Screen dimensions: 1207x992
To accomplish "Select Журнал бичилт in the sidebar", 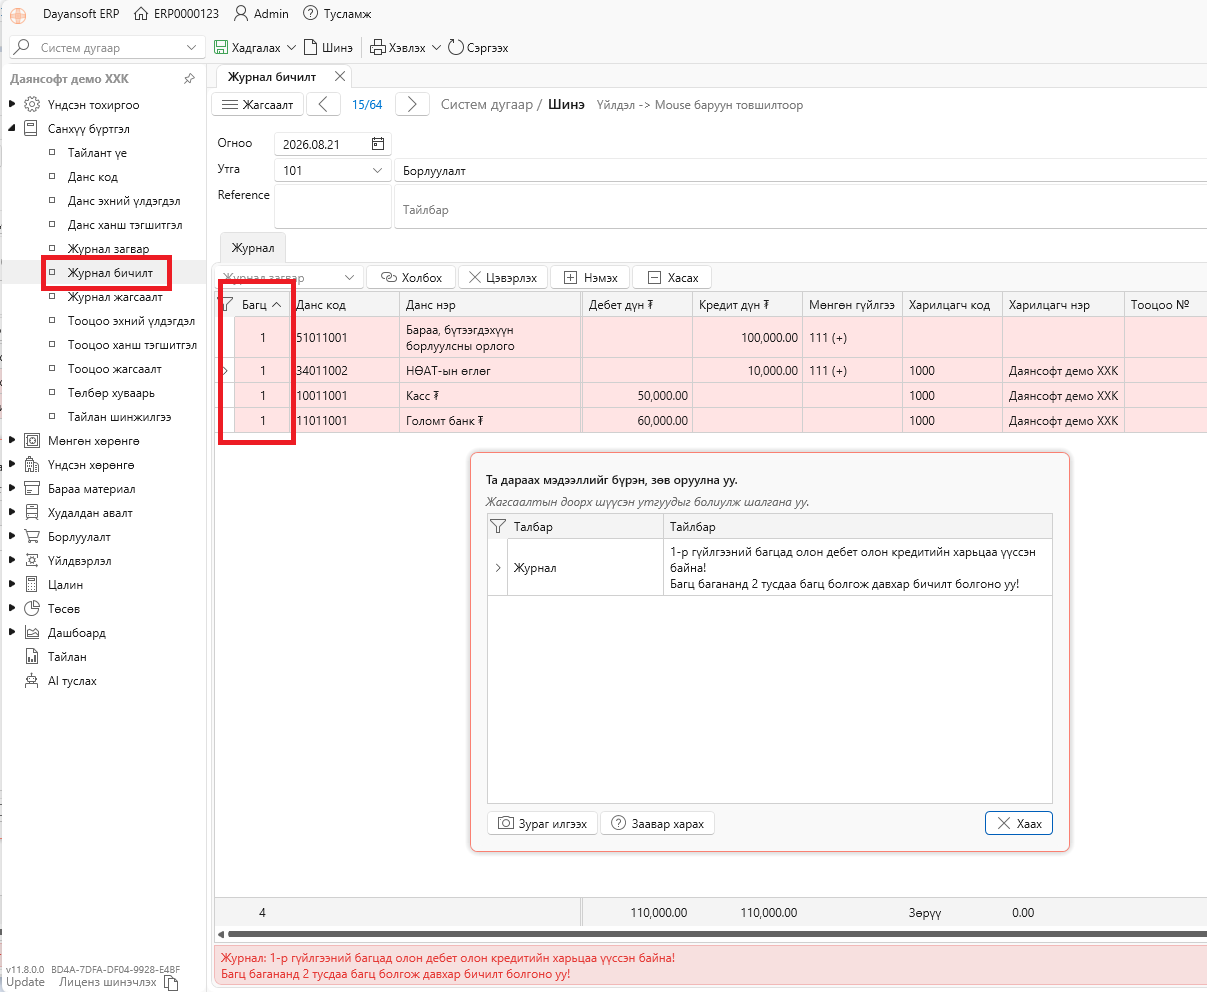I will (110, 272).
